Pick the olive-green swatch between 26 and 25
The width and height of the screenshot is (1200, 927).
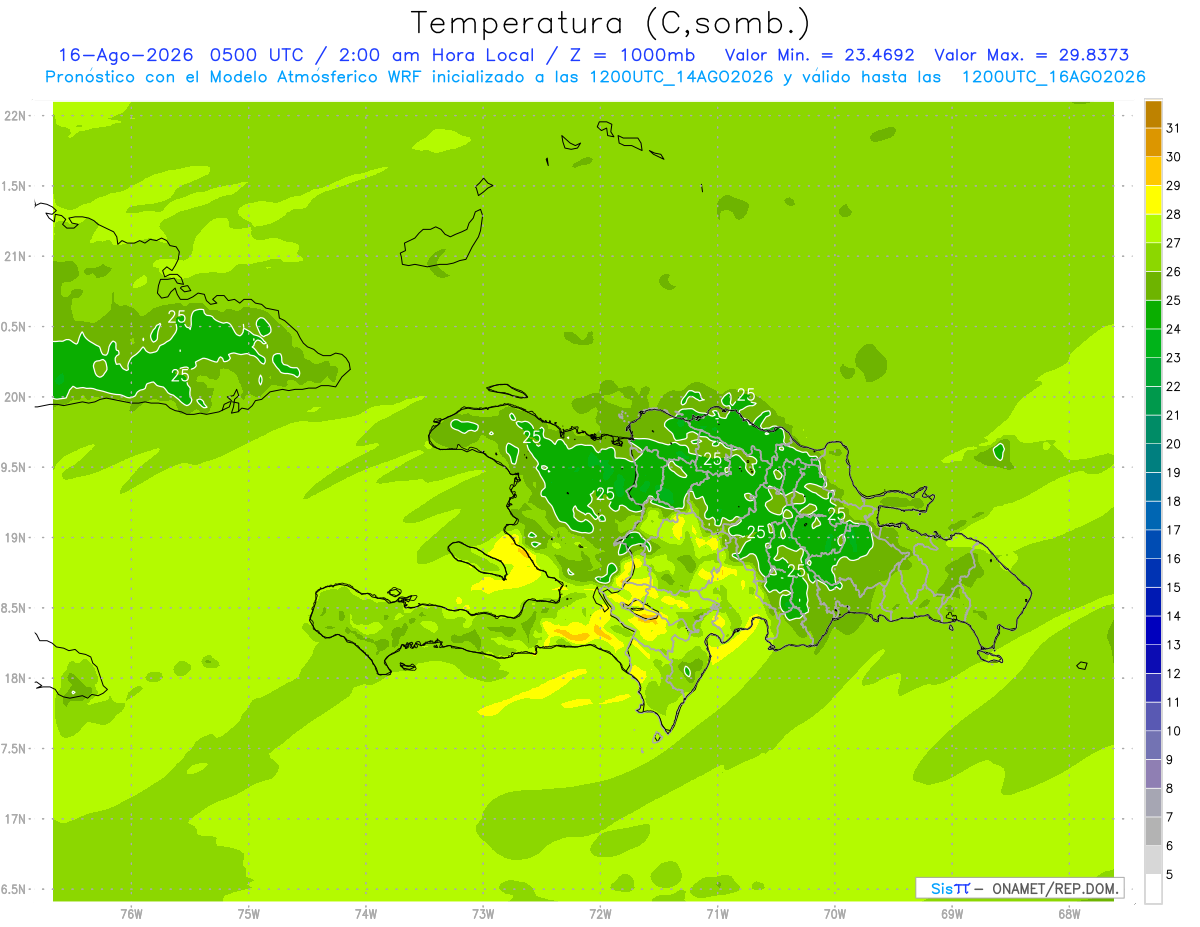coord(1153,286)
